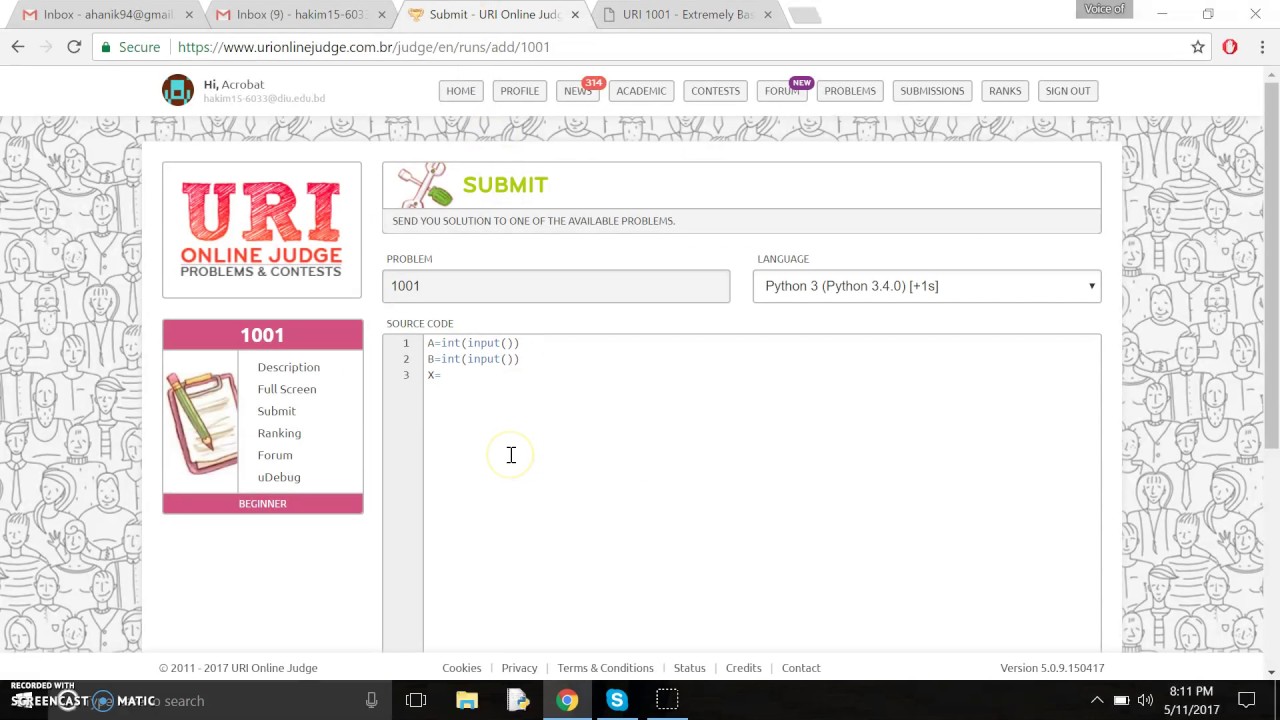
Task: Open the SUBMISSIONS menu item
Action: (x=932, y=91)
